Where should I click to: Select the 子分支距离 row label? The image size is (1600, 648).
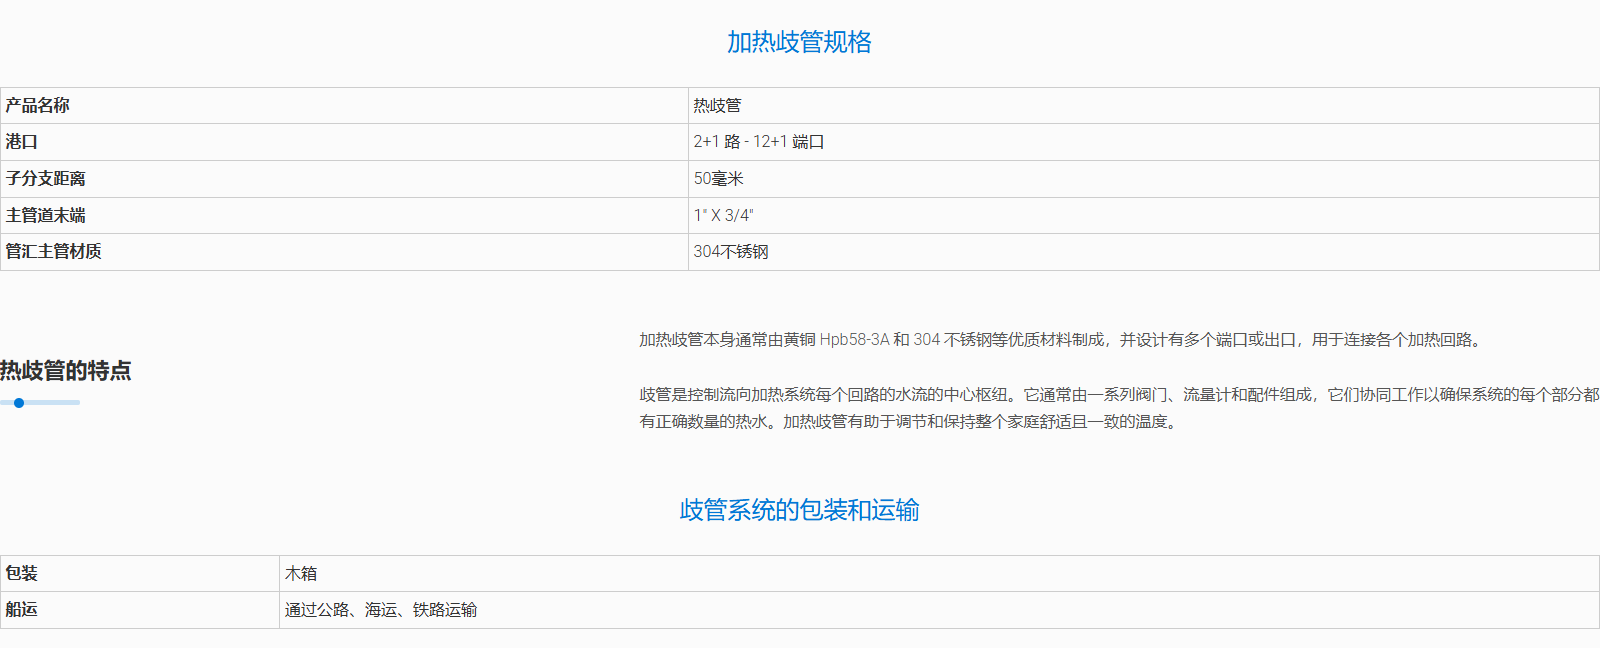[46, 179]
